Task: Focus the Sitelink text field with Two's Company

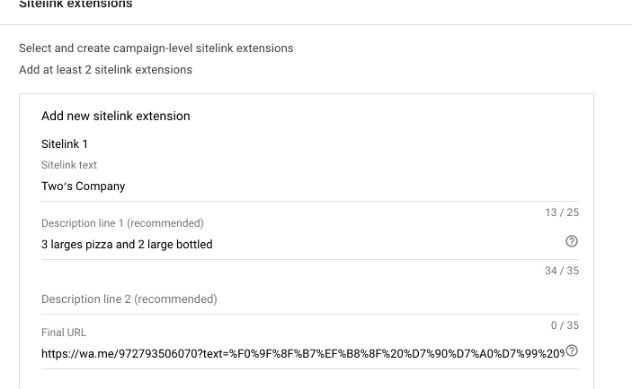Action: click(x=310, y=186)
